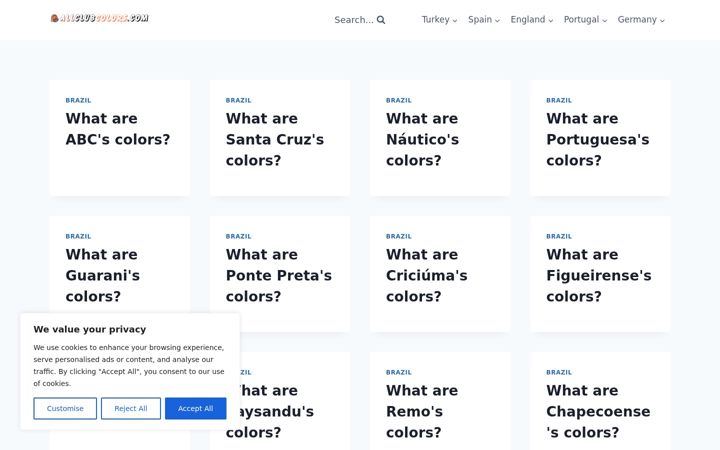This screenshot has height=450, width=720.
Task: Click the AllClubColors.com site logo
Action: pyautogui.click(x=100, y=18)
